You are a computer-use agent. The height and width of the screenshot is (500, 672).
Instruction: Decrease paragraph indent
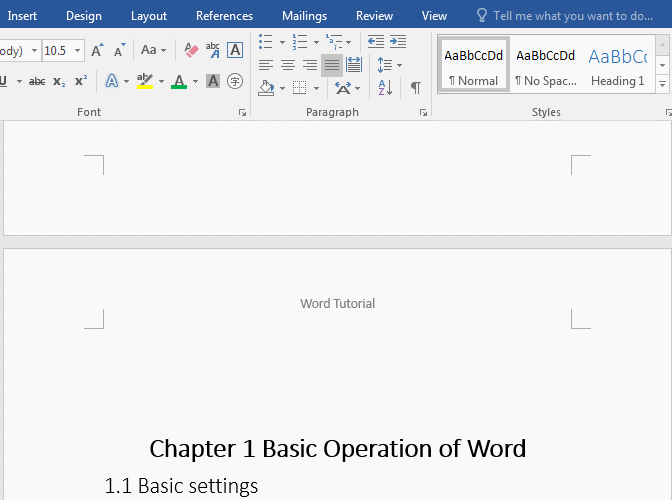click(376, 42)
